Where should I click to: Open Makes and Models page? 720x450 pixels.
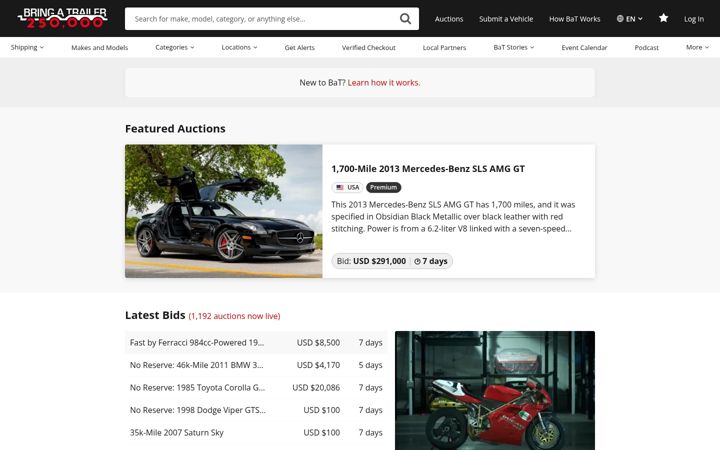(x=100, y=47)
